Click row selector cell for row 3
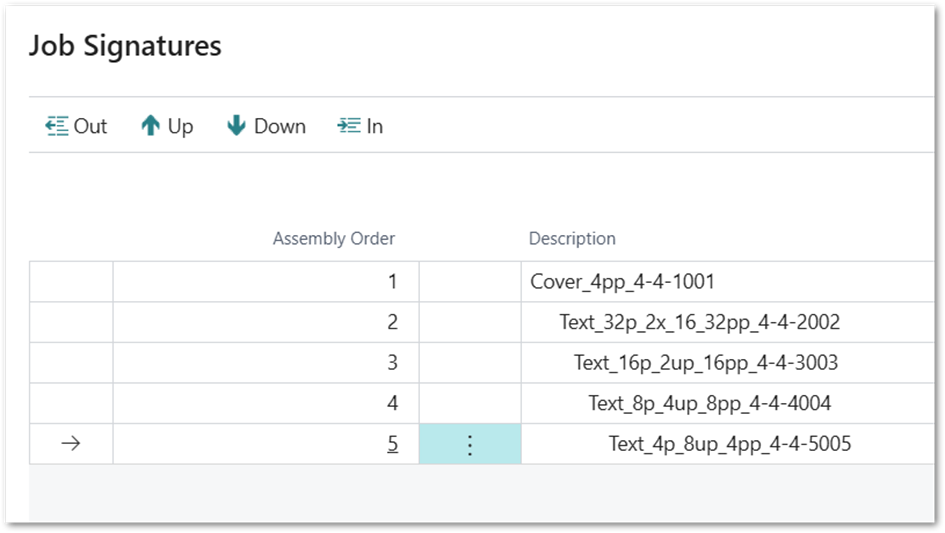The image size is (945, 533). pos(71,363)
